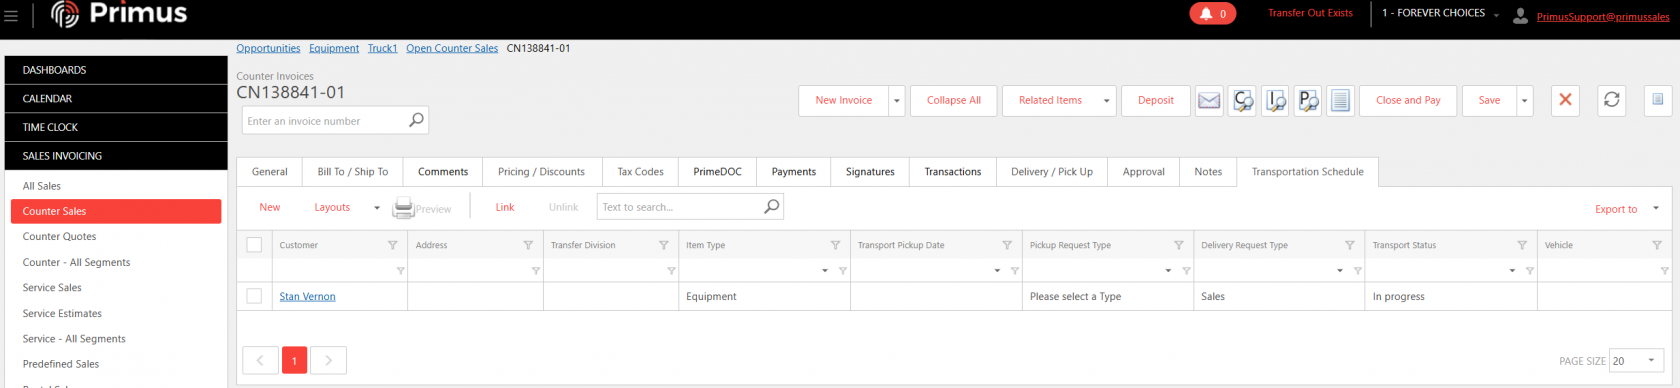This screenshot has height=388, width=1680.
Task: Click the Link grid button
Action: point(505,208)
